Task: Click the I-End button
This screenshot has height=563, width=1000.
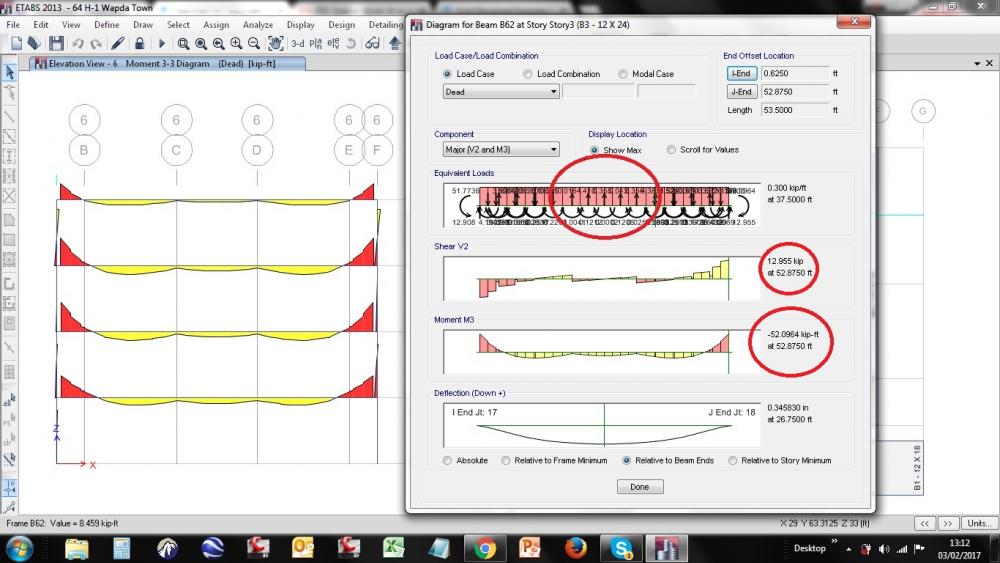Action: click(742, 73)
